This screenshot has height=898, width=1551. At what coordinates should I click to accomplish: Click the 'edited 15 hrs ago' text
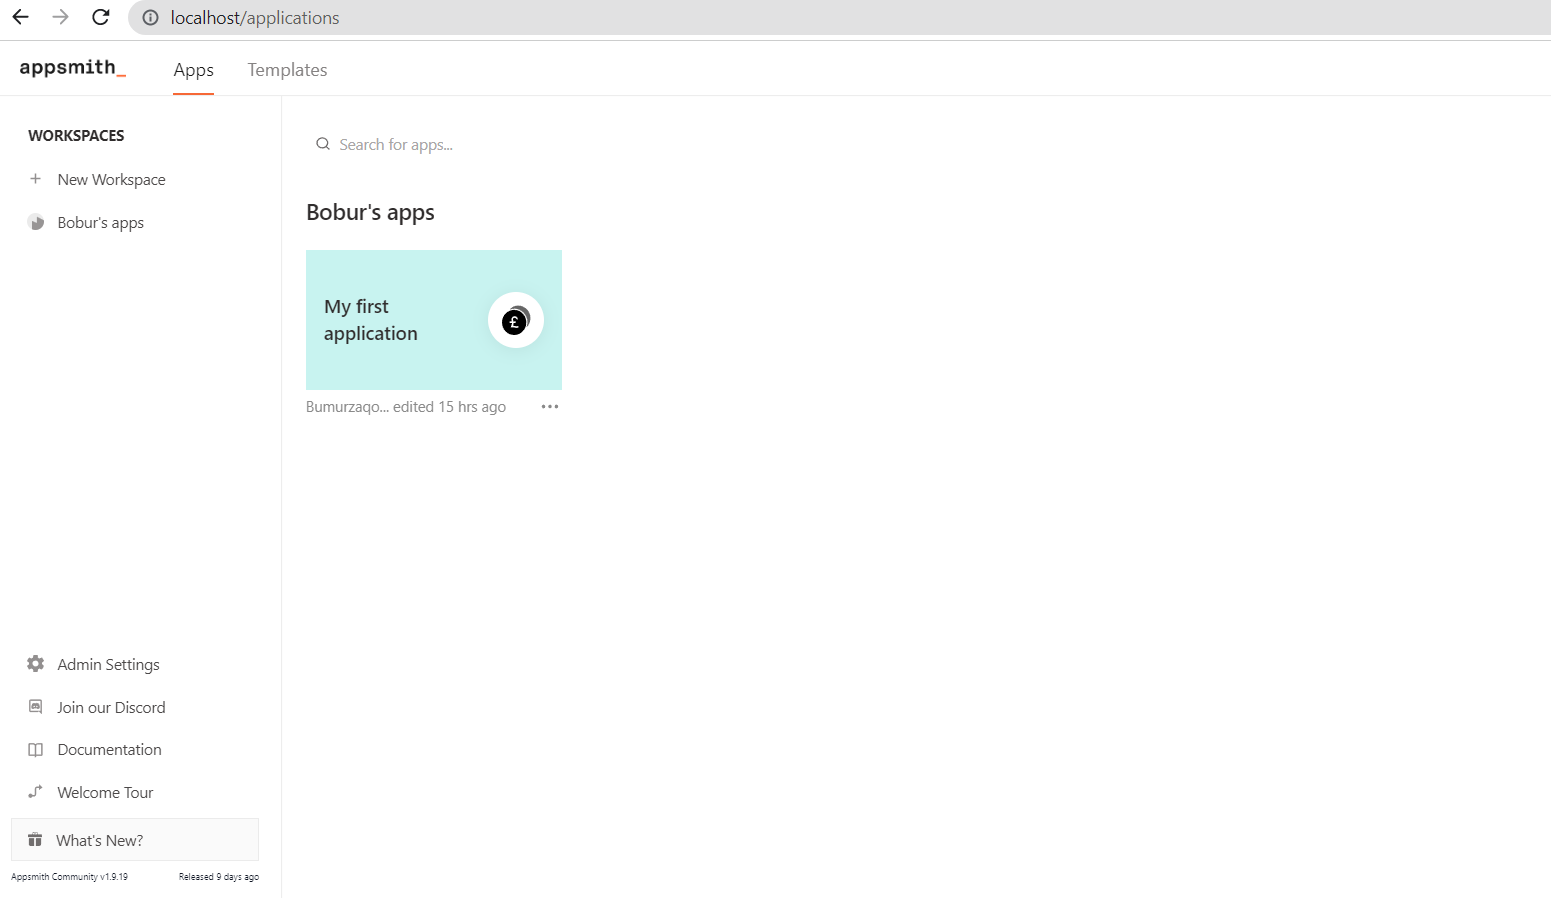[449, 407]
